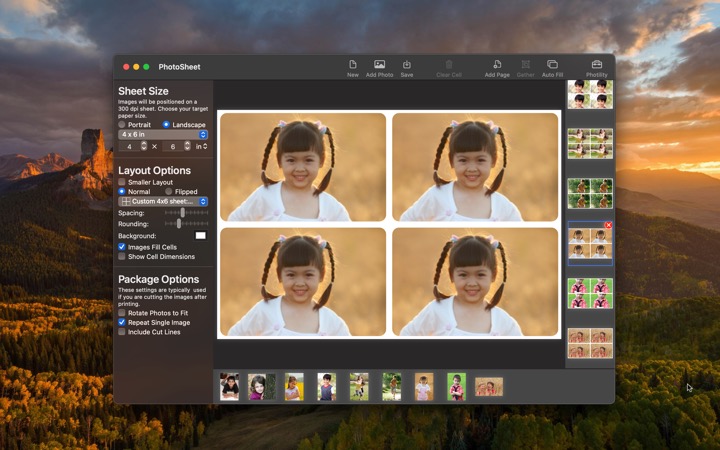Click the Package Options heading

coord(158,279)
